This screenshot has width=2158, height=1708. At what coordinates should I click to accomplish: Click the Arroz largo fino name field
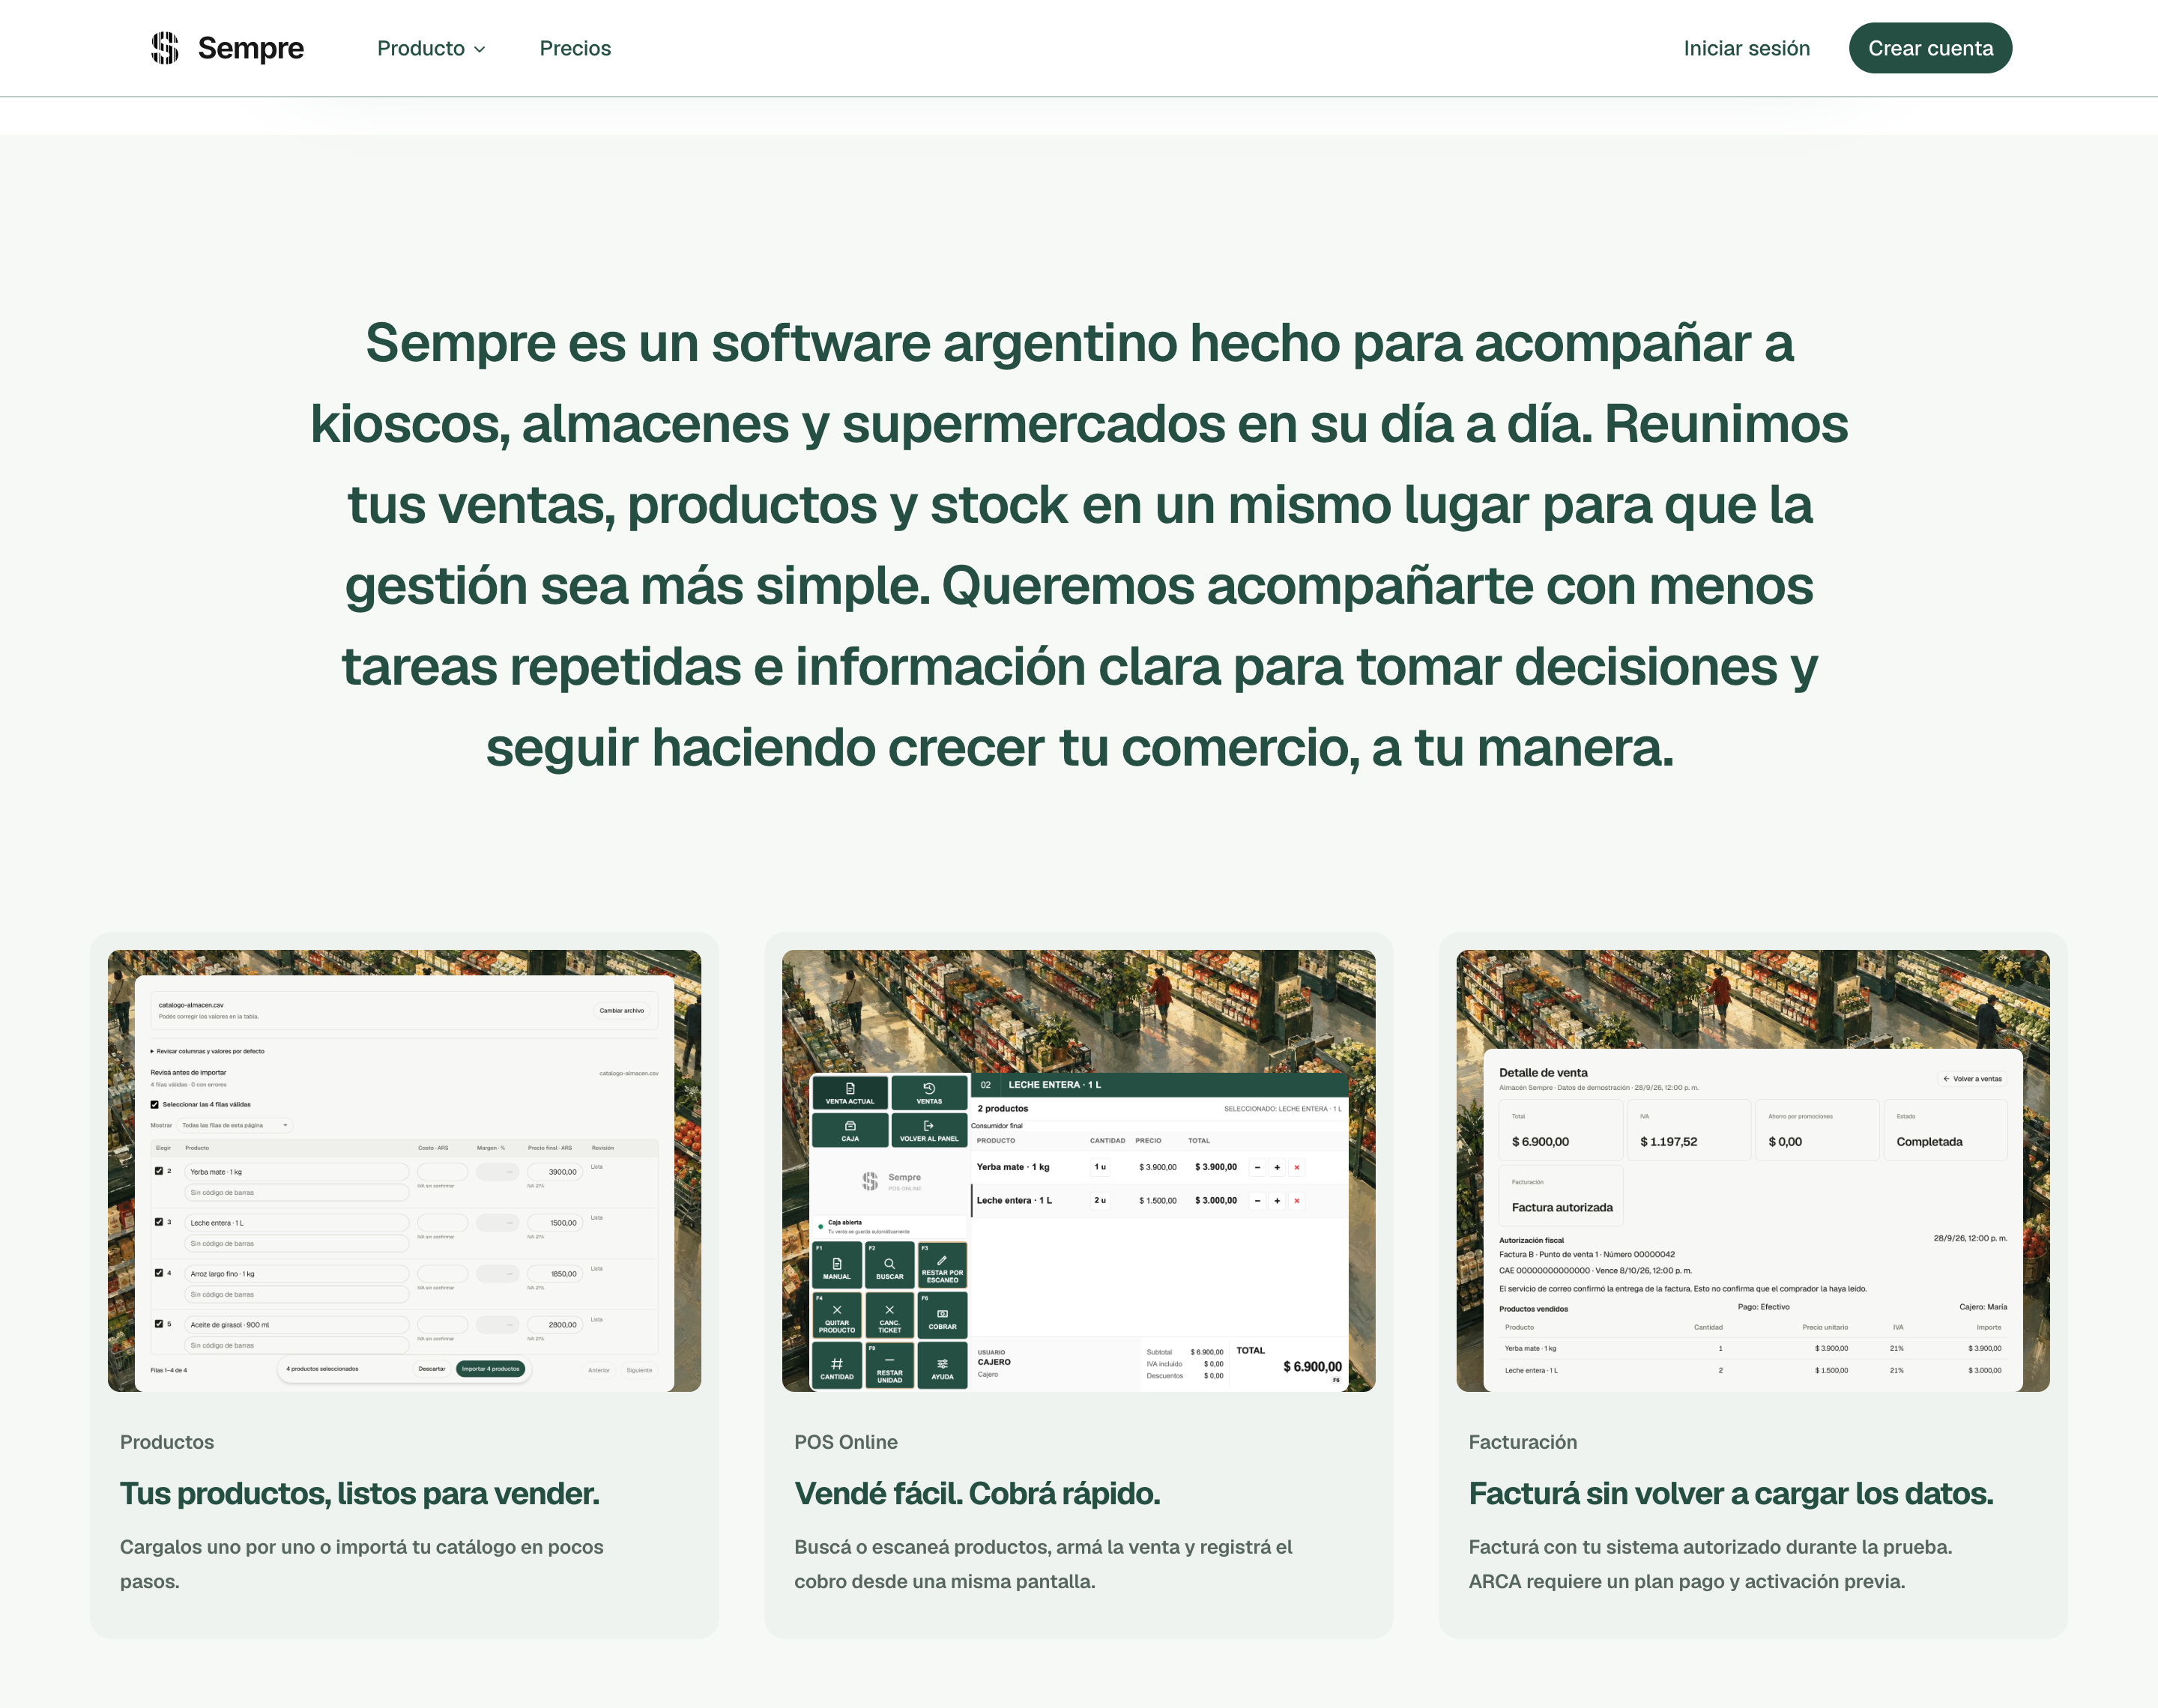tap(297, 1274)
